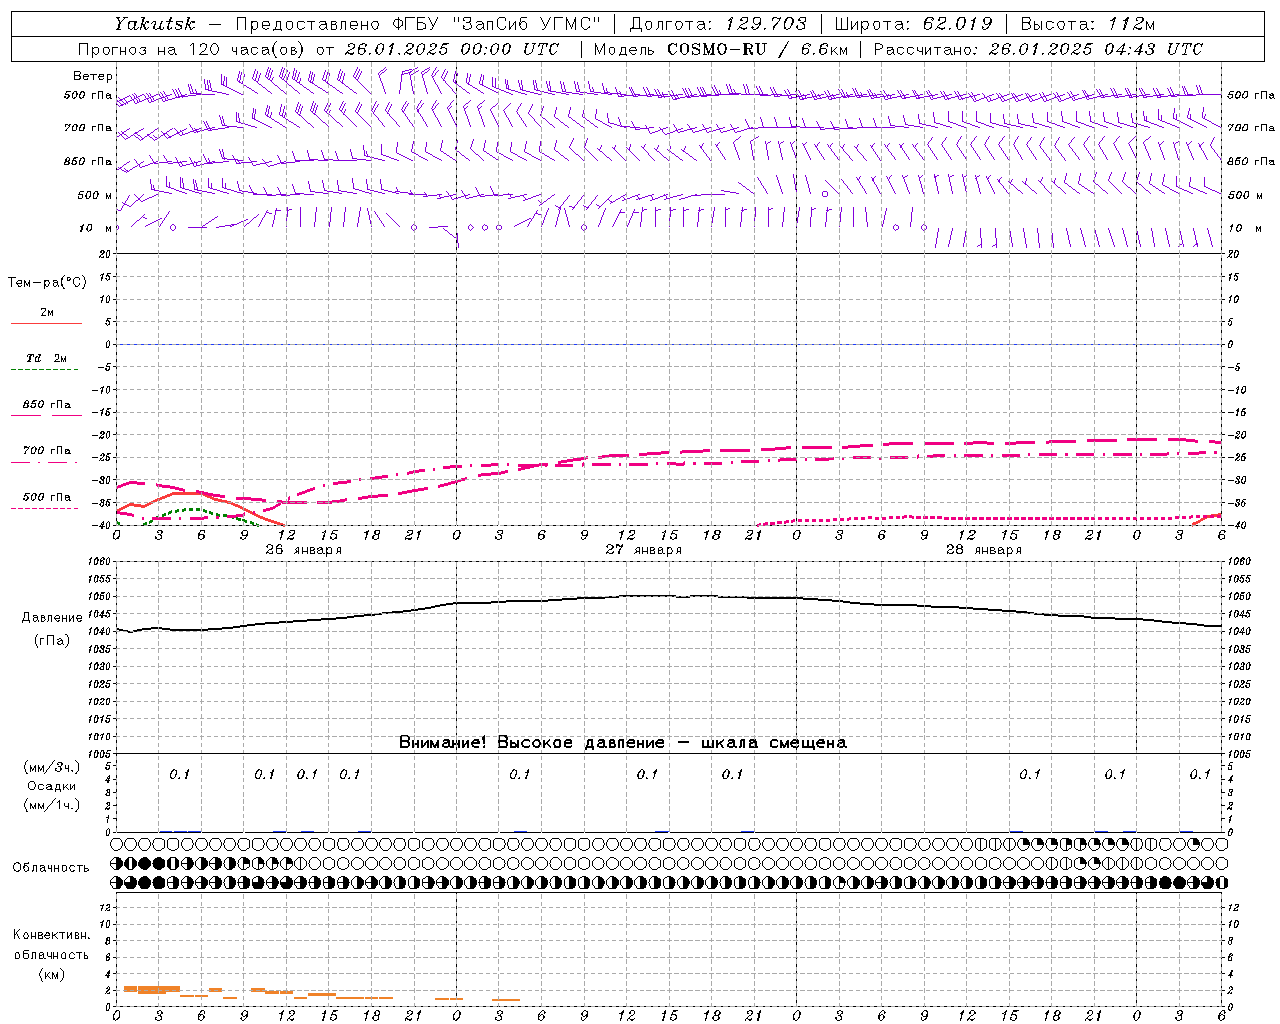The height and width of the screenshot is (1024, 1280).
Task: Click the 'Давление' pressure panel label
Action: [x=52, y=618]
